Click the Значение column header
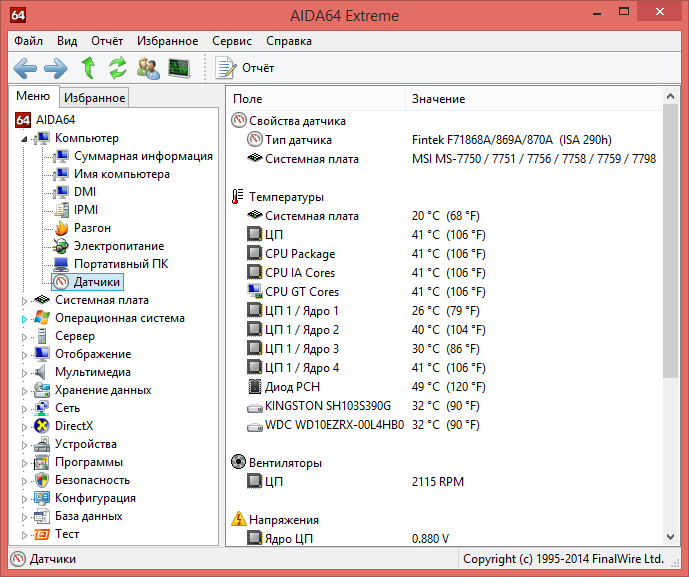 [533, 99]
